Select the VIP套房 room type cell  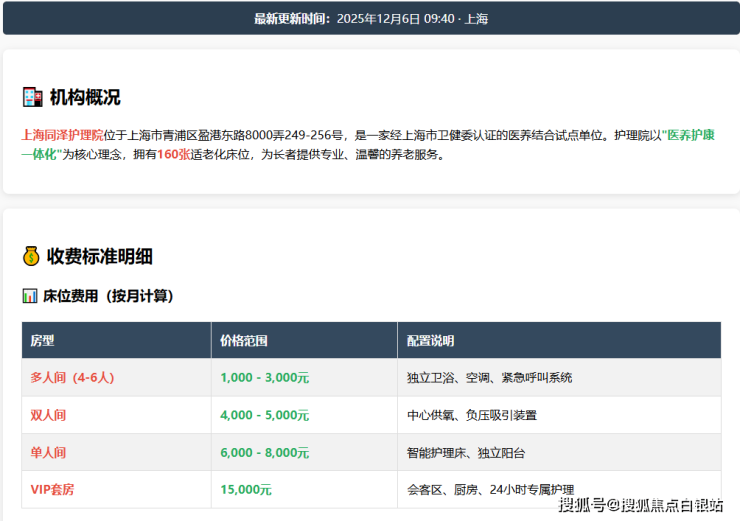[52, 489]
